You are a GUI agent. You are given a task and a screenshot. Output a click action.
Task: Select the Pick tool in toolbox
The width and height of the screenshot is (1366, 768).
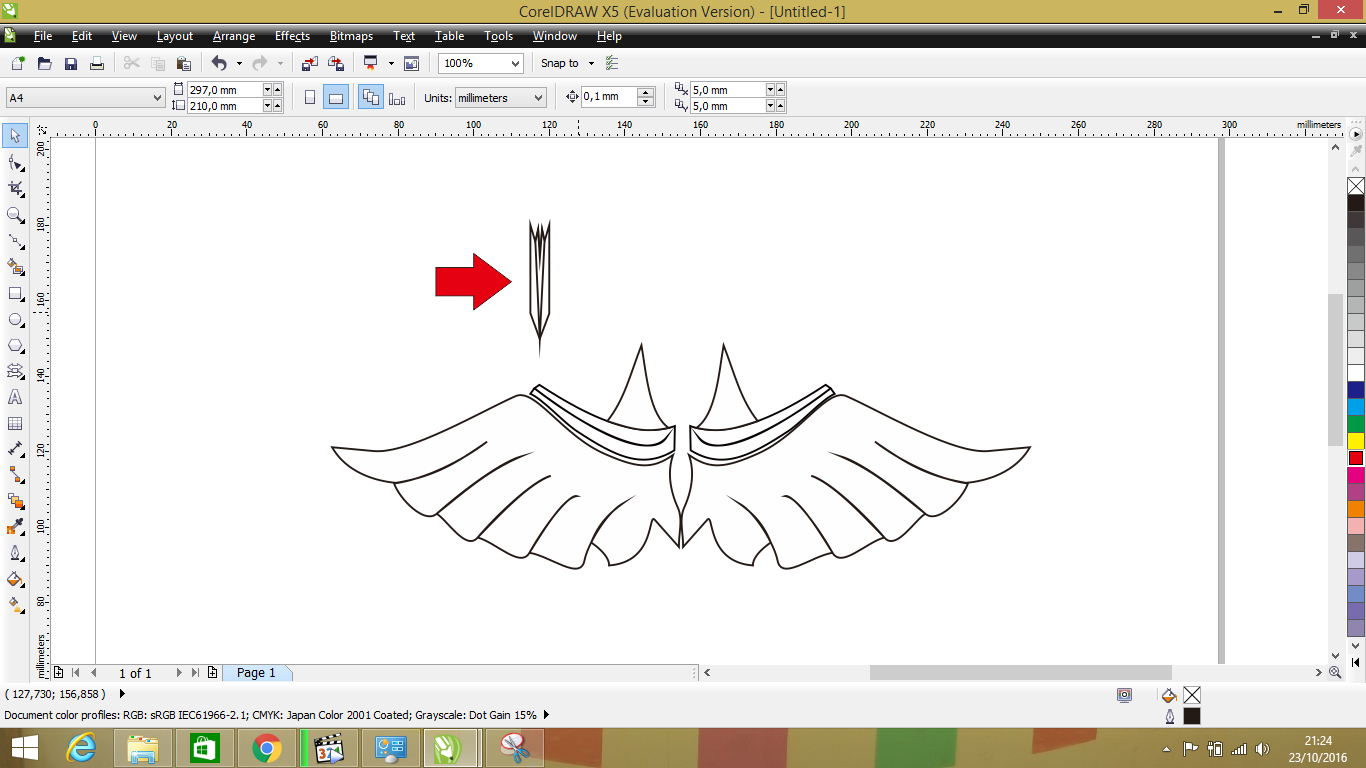tap(16, 136)
